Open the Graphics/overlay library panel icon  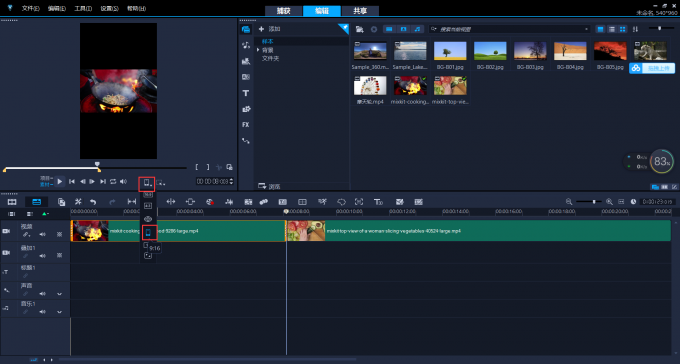click(246, 109)
